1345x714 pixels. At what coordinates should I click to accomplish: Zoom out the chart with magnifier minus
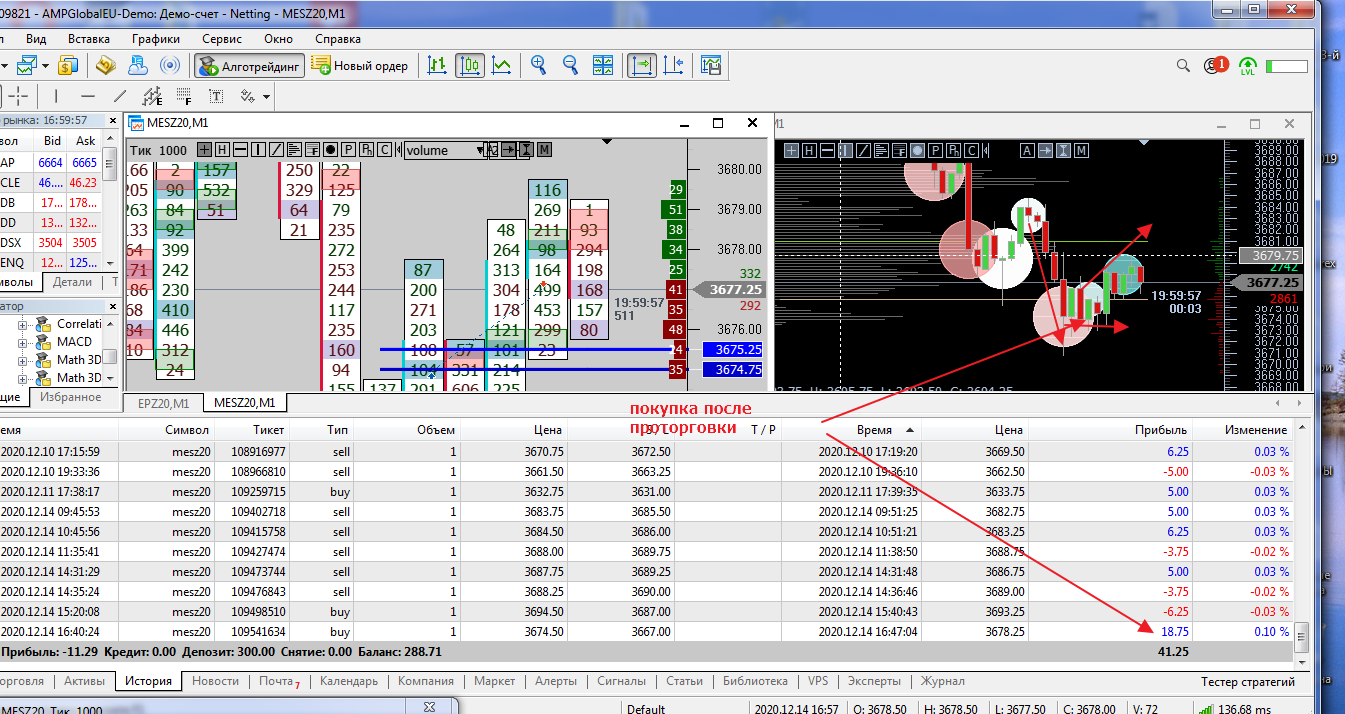[x=571, y=65]
